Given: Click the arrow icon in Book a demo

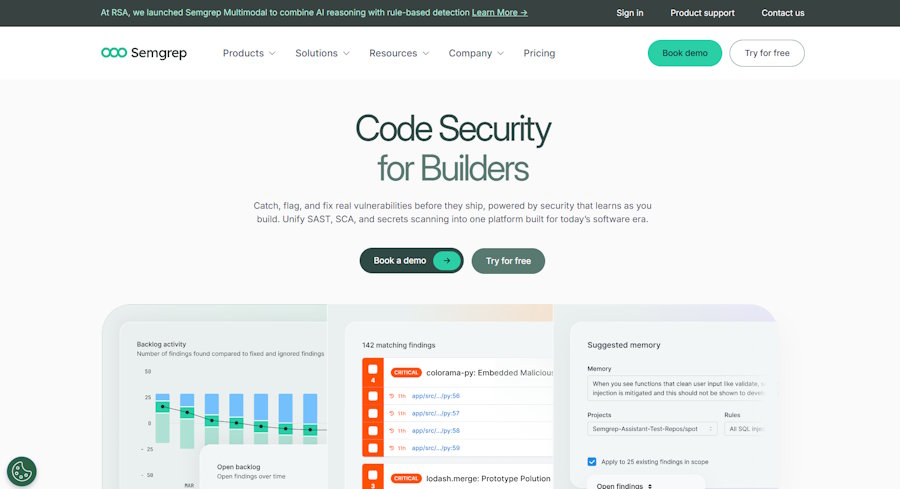Looking at the screenshot, I should (447, 261).
